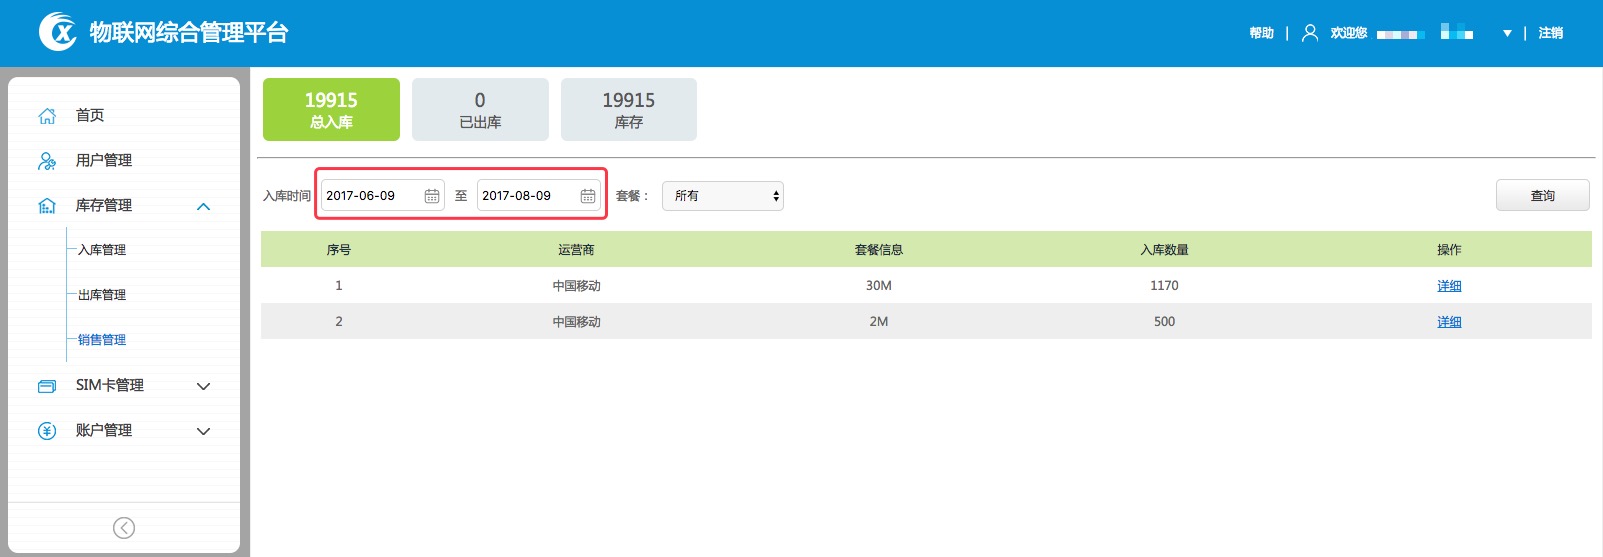This screenshot has height=557, width=1603.
Task: Collapse the sidebar with the arrow circle
Action: (x=124, y=528)
